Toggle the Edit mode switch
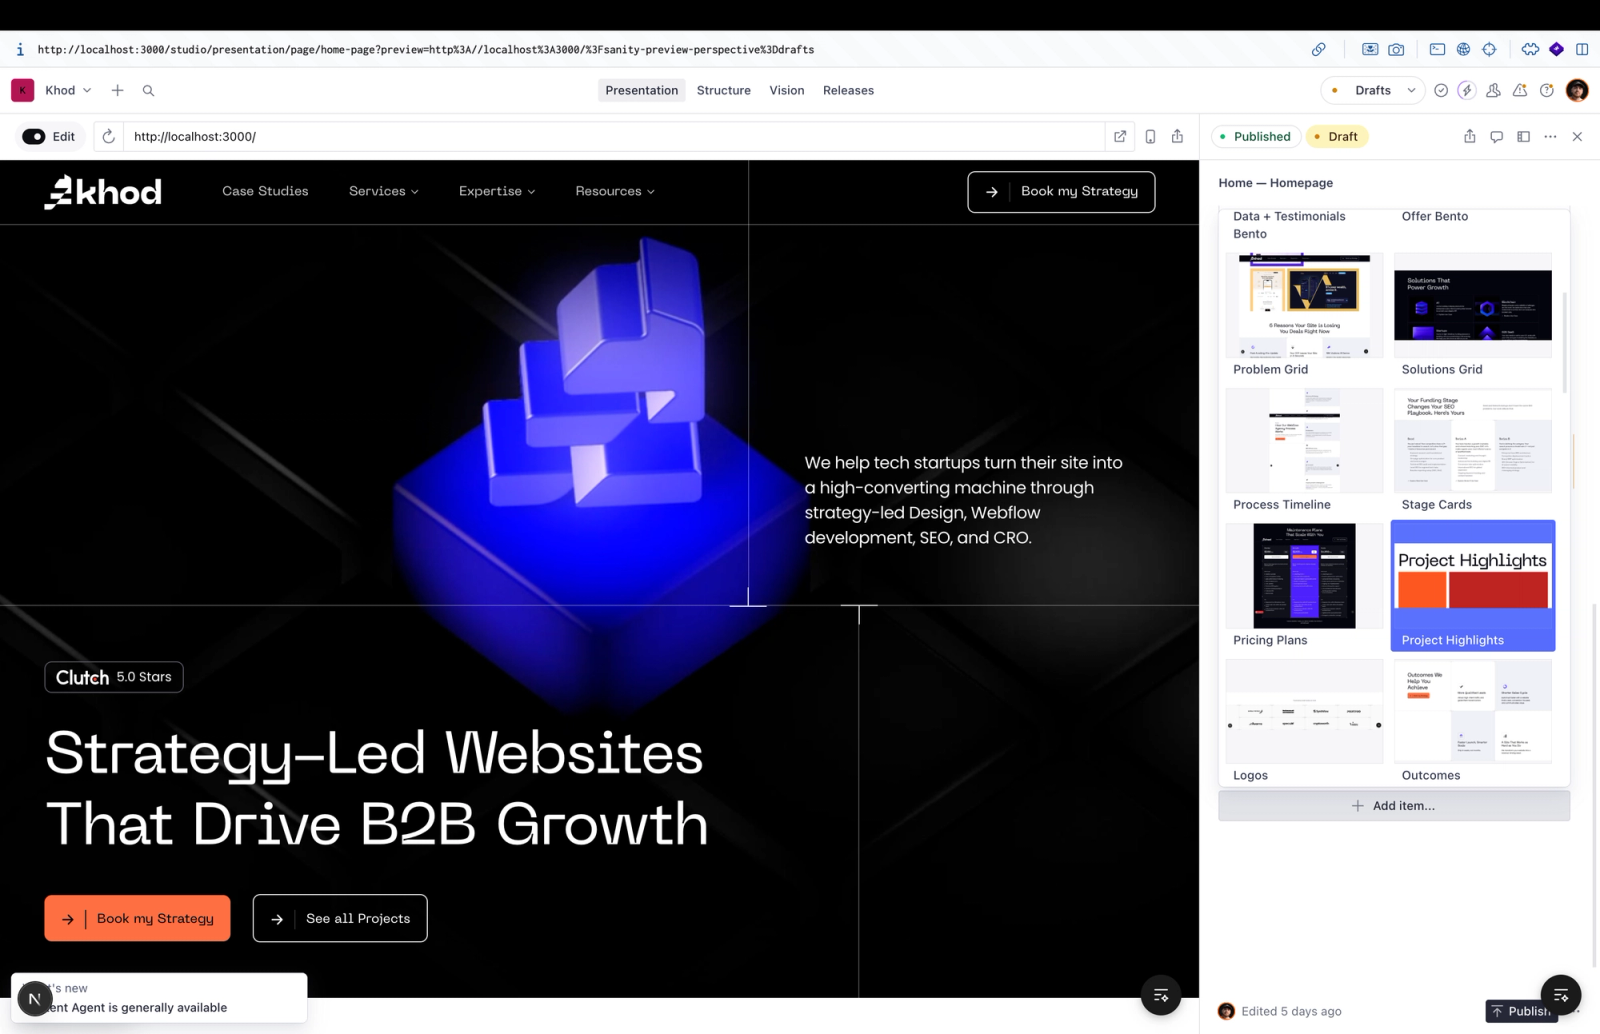Image resolution: width=1600 pixels, height=1034 pixels. pos(34,136)
